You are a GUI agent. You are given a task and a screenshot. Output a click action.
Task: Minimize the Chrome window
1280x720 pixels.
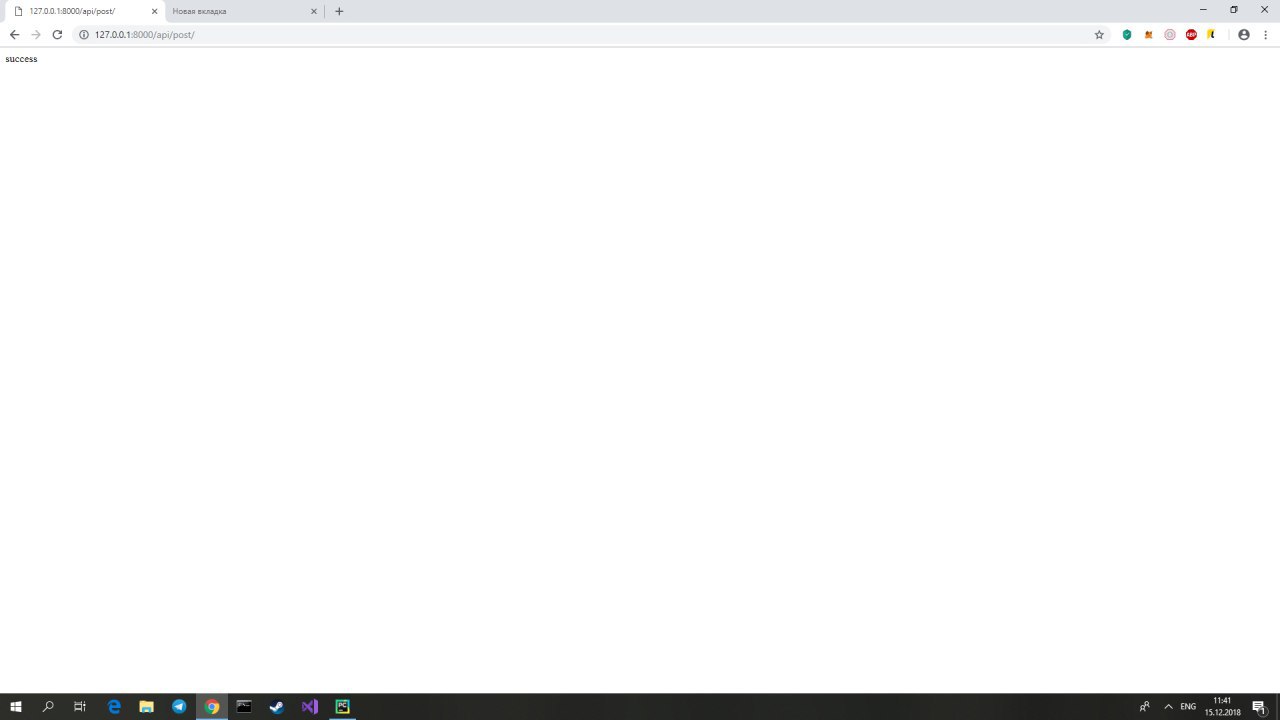coord(1203,9)
